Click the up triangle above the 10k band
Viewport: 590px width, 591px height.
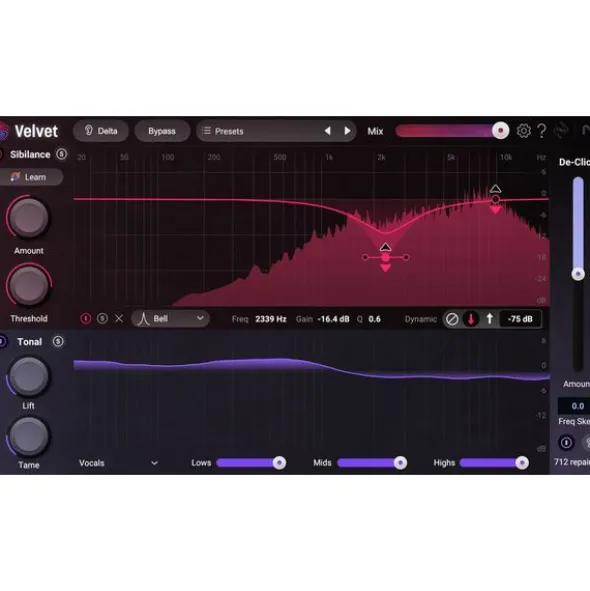(x=495, y=188)
